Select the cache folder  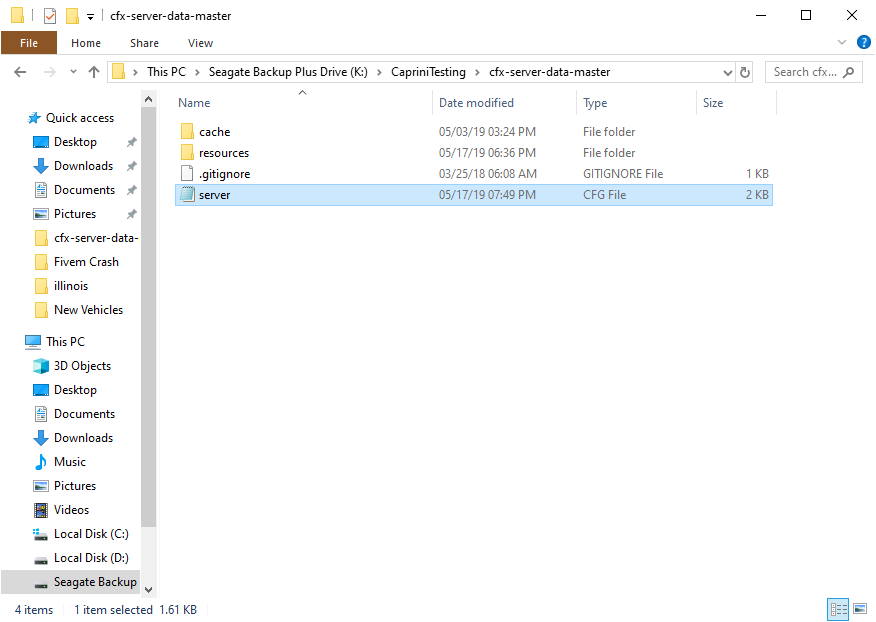[x=474, y=132]
